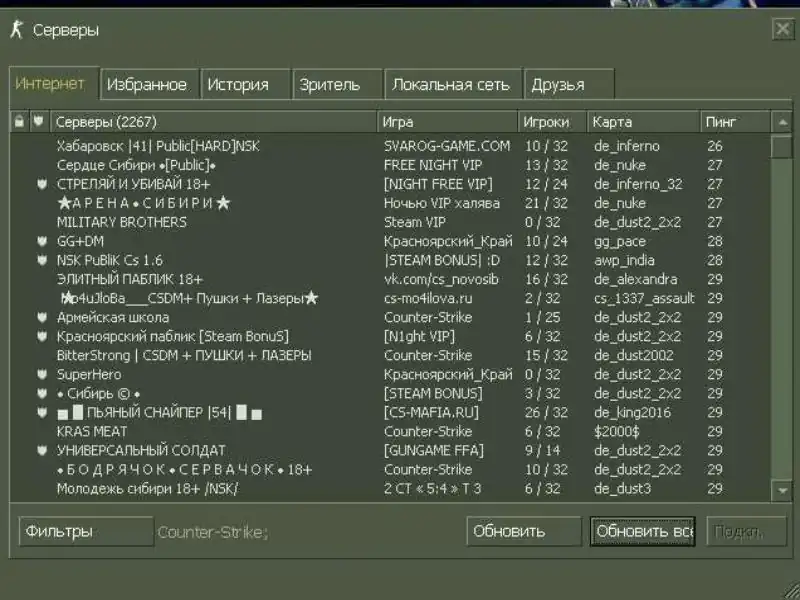This screenshot has height=600, width=800.
Task: Select server Хабаровск |41| Public[HARD]NSK
Action: tap(391, 146)
